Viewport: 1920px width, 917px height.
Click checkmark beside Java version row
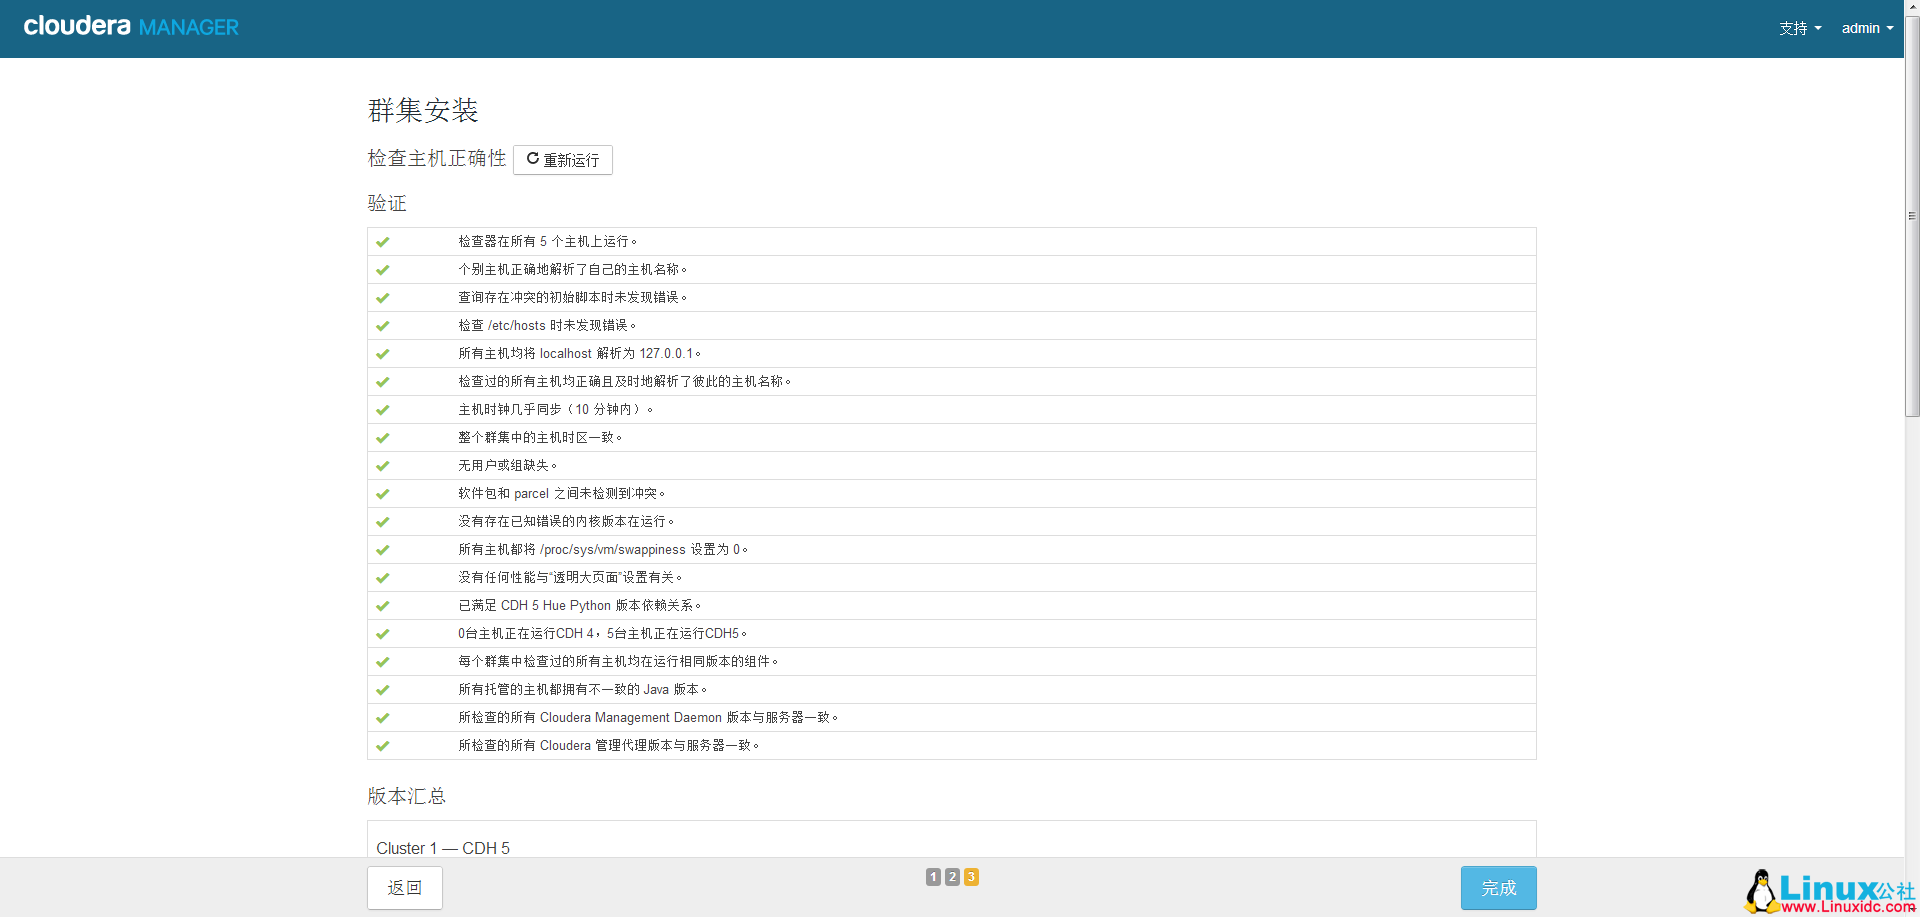pos(382,690)
